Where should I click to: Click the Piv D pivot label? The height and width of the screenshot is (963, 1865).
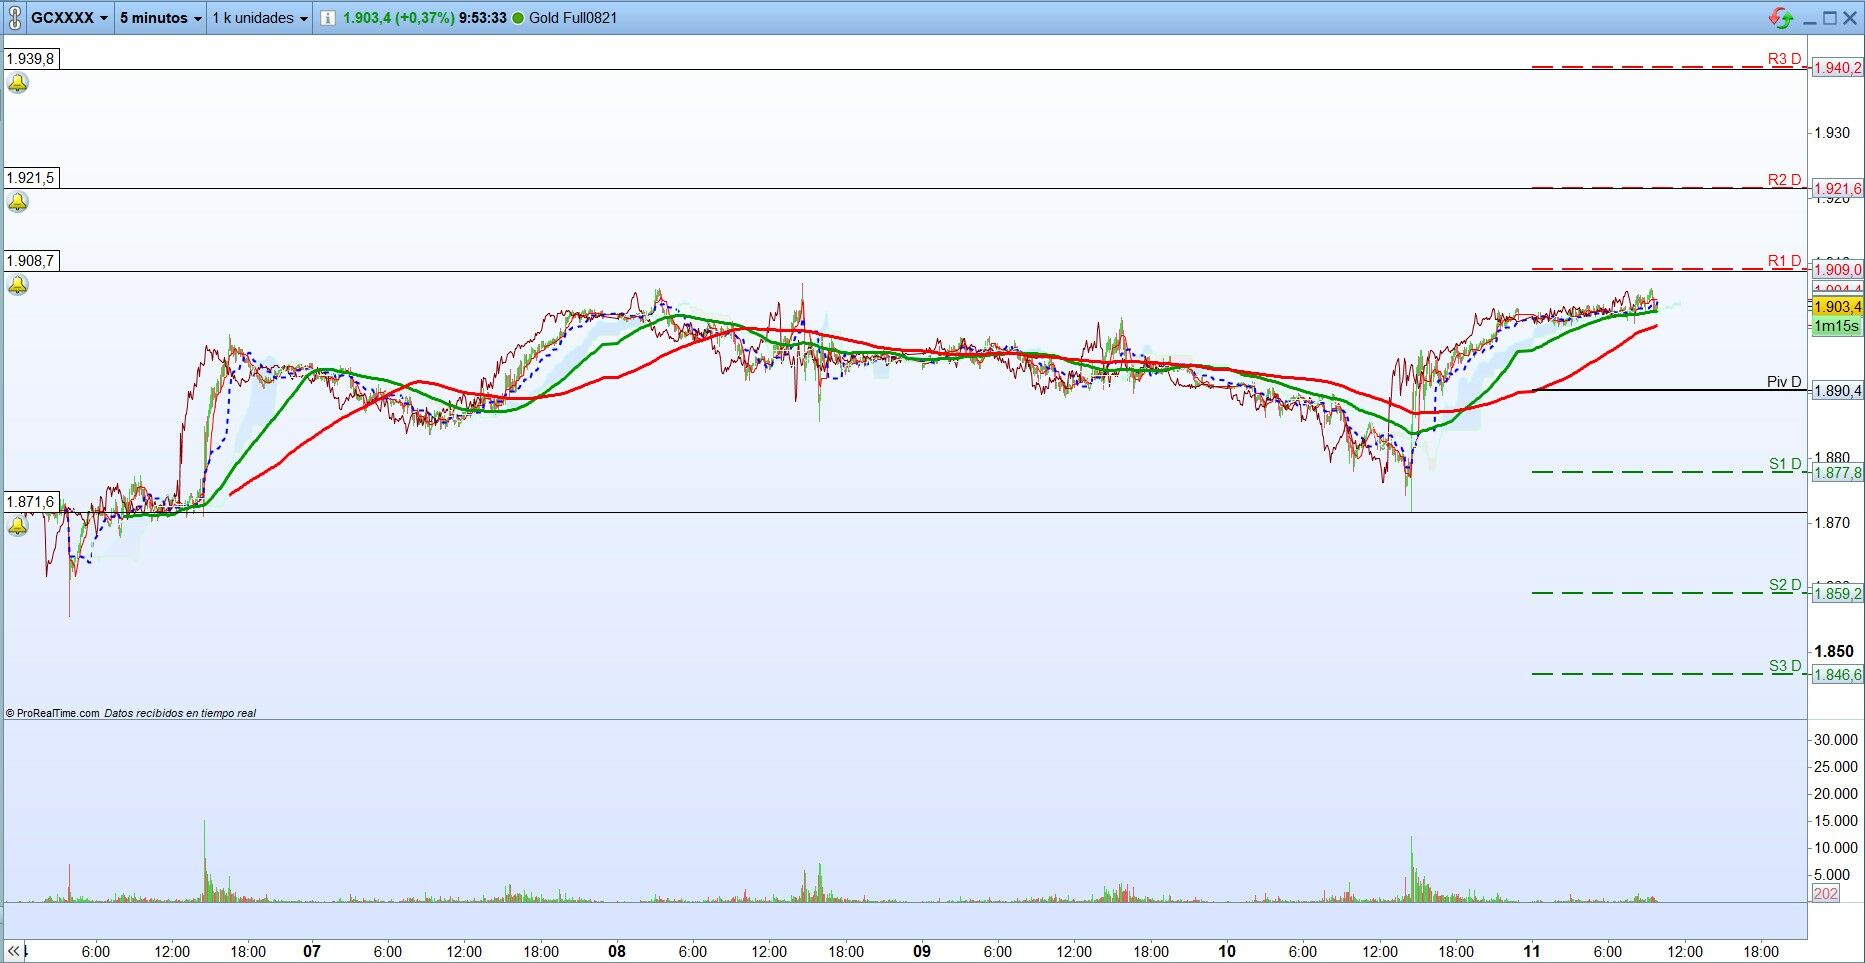point(1784,382)
